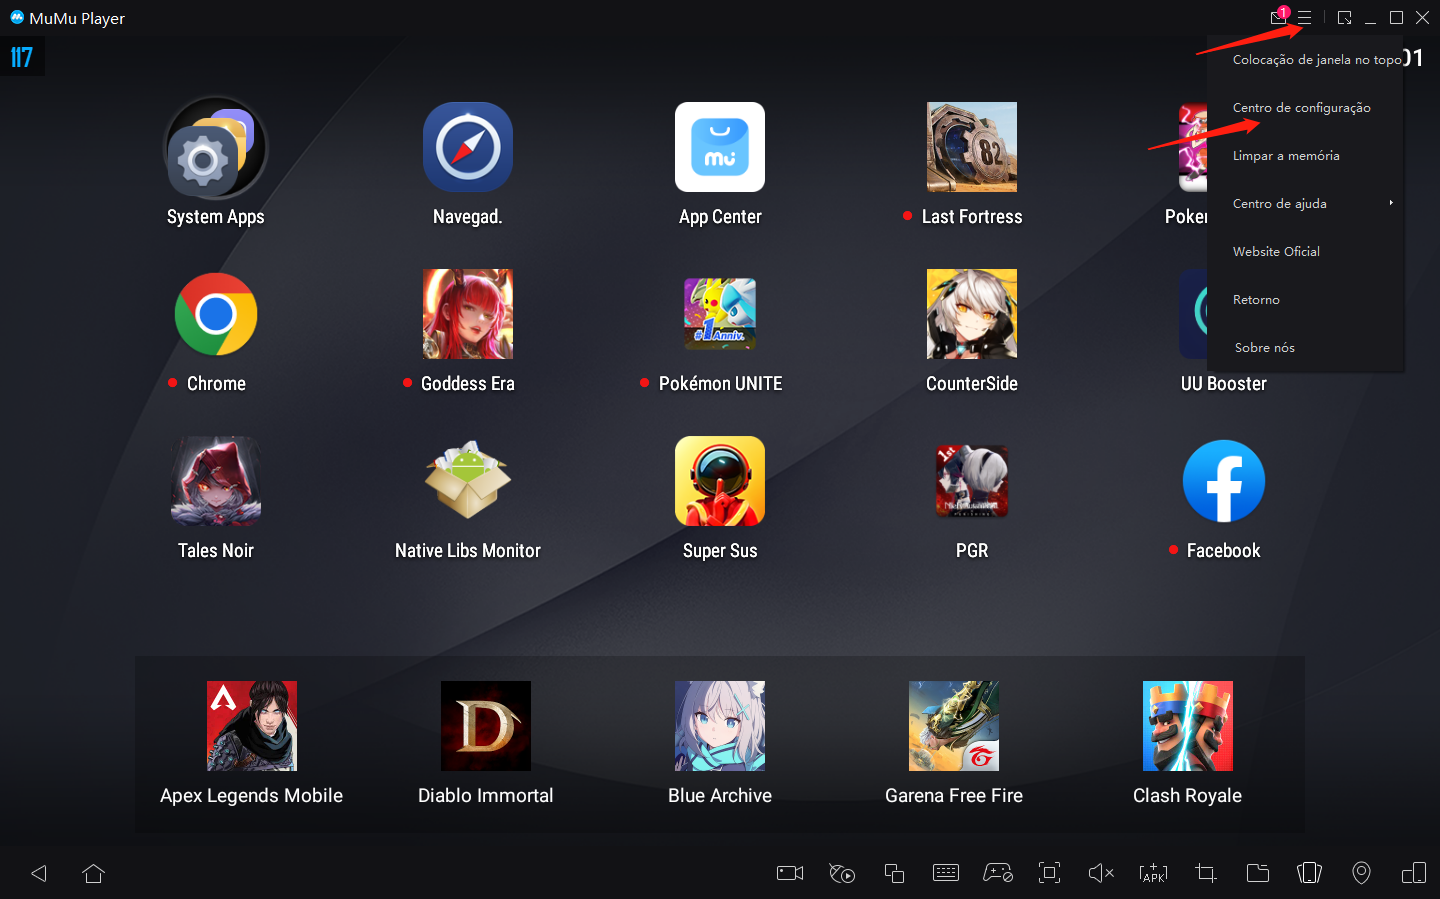Launch the Navegad. browser app
Image resolution: width=1440 pixels, height=899 pixels.
pyautogui.click(x=468, y=147)
